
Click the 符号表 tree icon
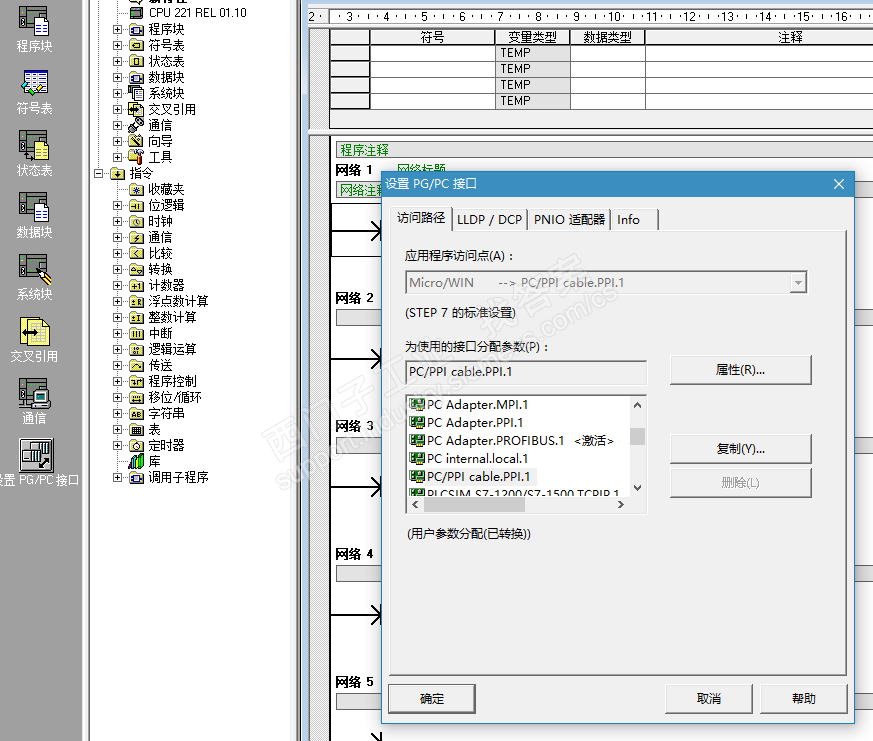tap(136, 45)
